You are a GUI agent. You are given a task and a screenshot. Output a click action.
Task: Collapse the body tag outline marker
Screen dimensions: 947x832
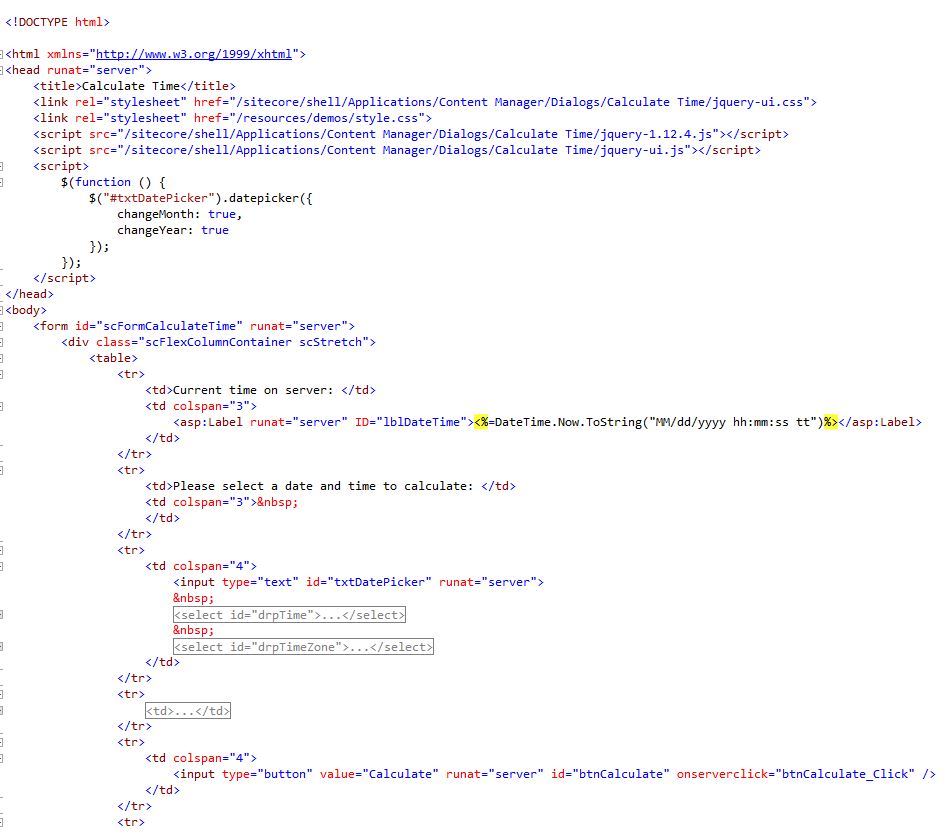point(1,310)
